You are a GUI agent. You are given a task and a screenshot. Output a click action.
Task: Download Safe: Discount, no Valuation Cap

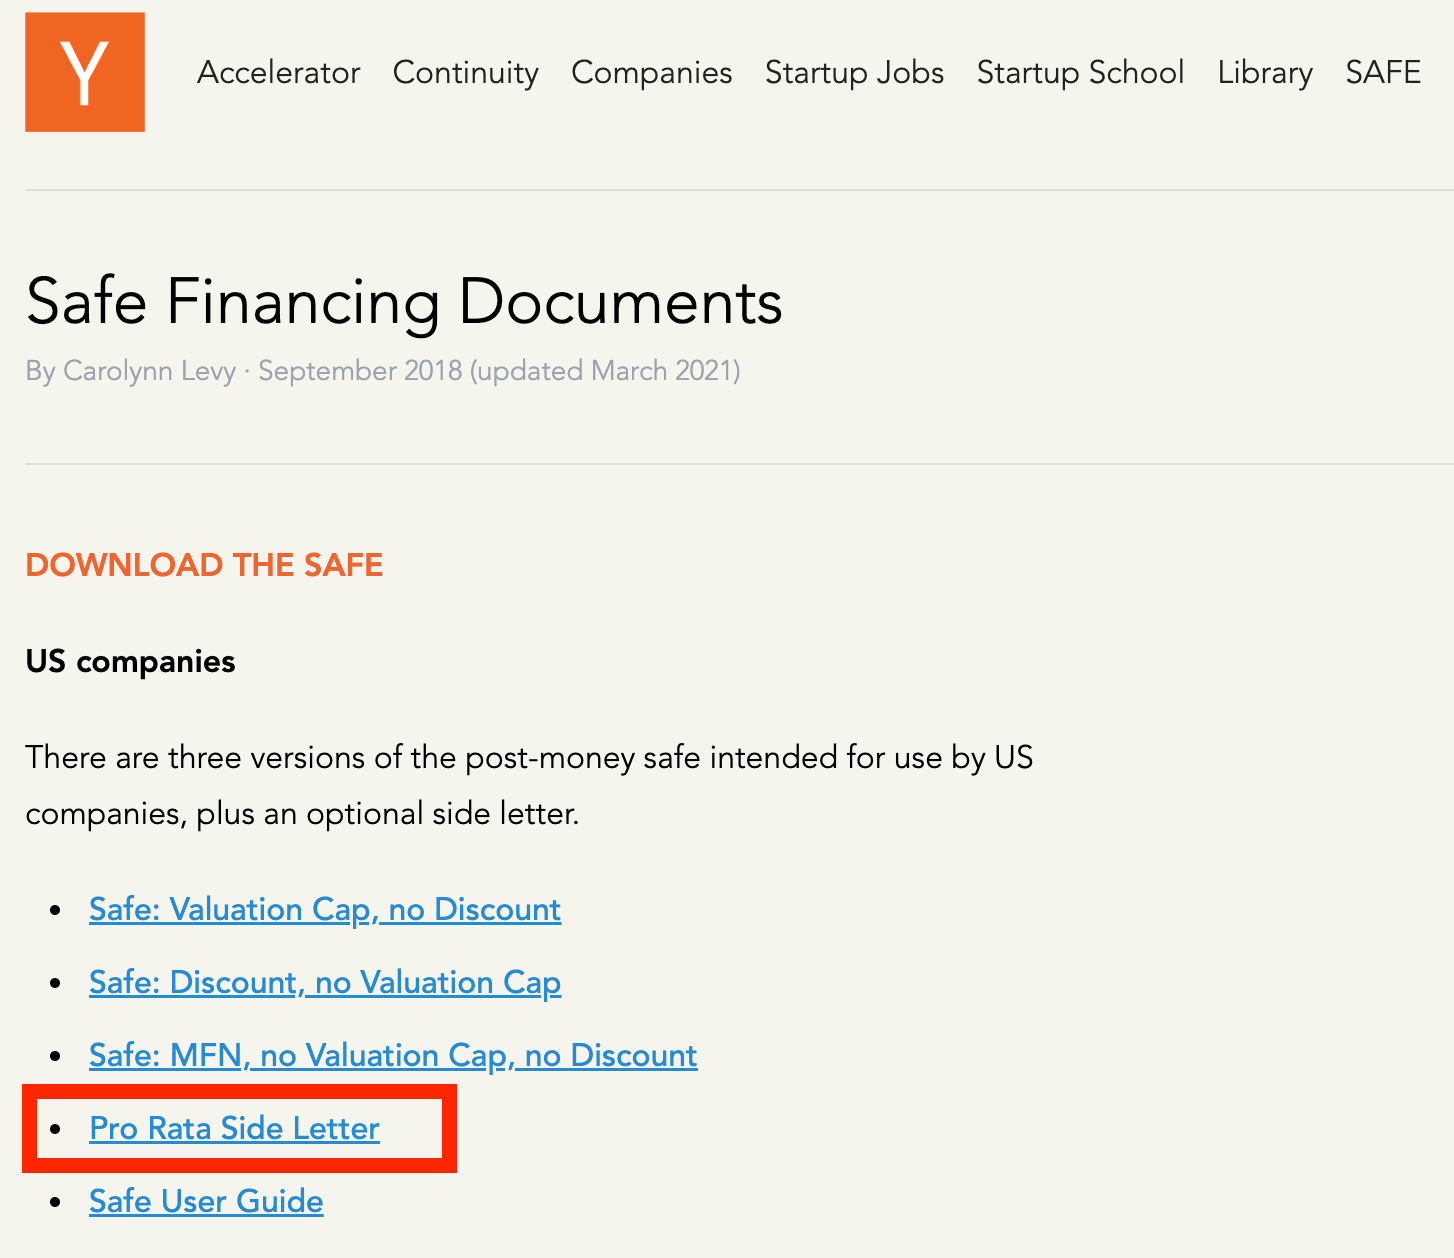click(325, 983)
